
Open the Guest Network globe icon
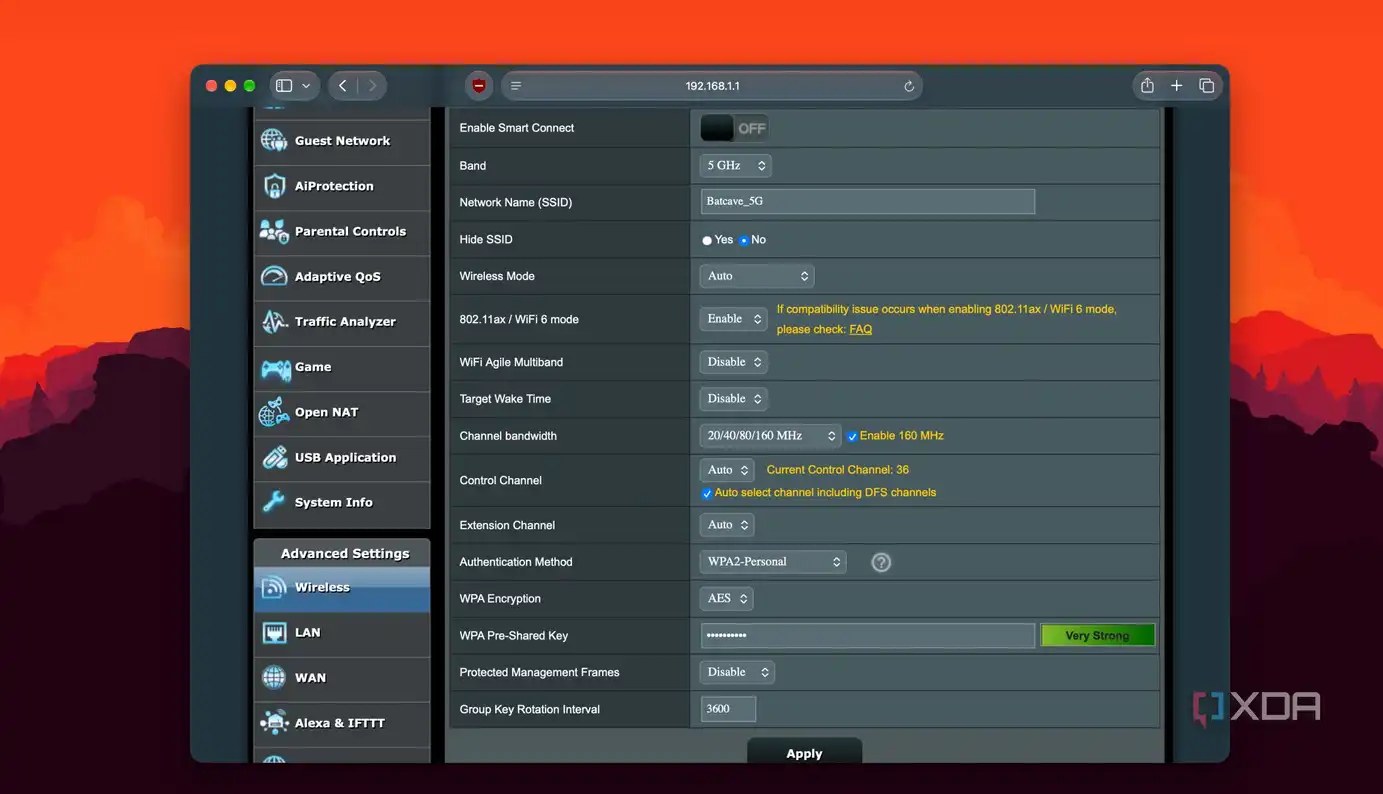(274, 140)
